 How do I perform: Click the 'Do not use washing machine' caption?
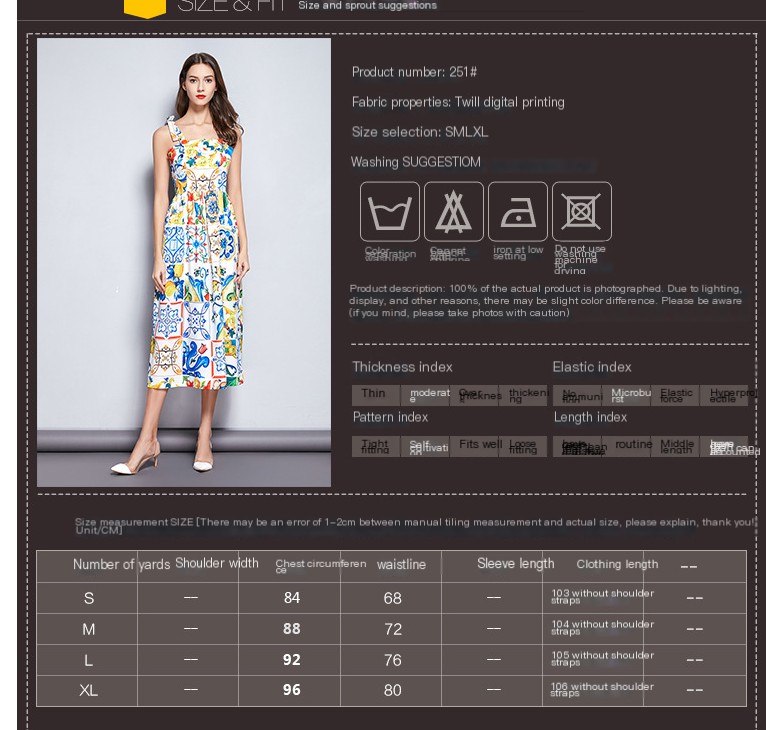point(580,259)
